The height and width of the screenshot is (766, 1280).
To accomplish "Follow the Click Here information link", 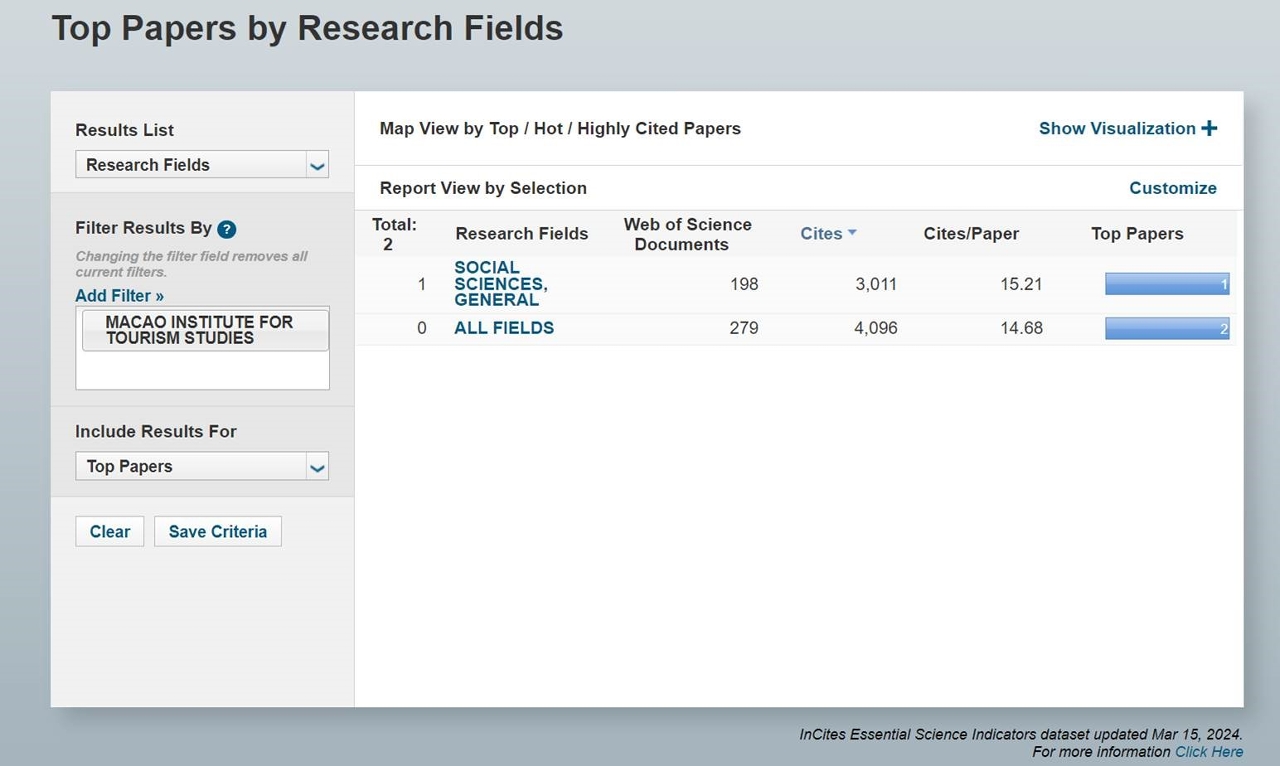I will (x=1208, y=752).
